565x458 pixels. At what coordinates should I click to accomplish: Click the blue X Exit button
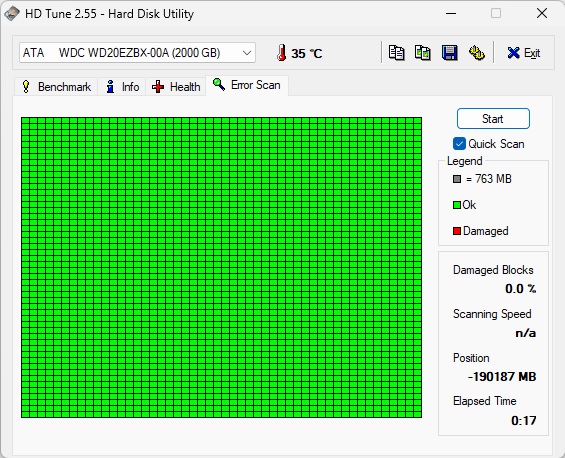[x=524, y=53]
